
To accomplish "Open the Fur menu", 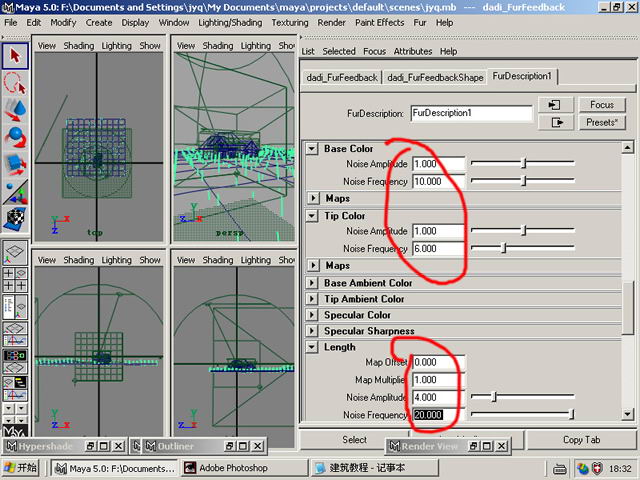I will 420,23.
